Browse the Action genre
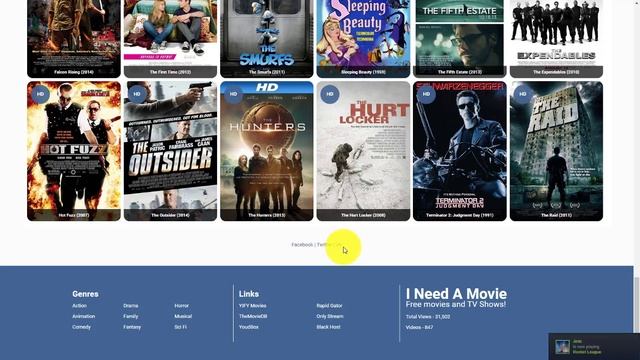This screenshot has height=360, width=640. coord(79,306)
